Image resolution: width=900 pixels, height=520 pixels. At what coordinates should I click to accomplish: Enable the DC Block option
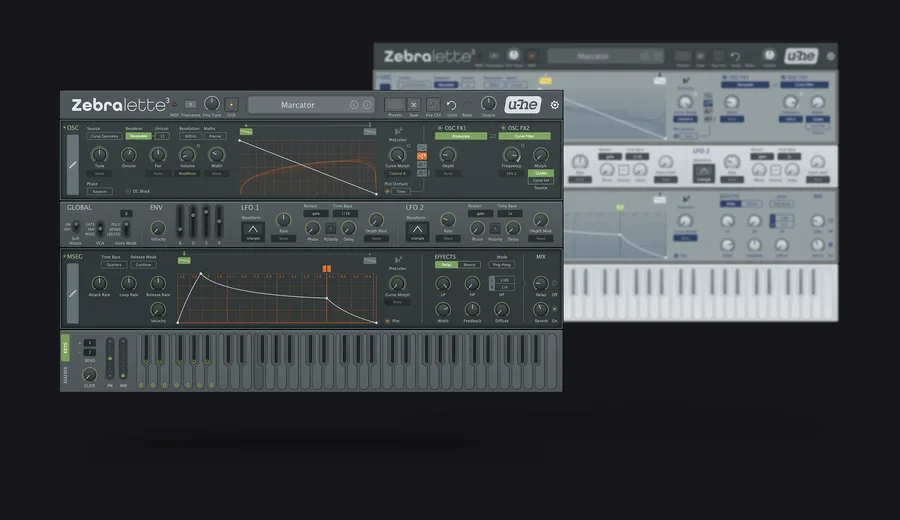[x=127, y=191]
